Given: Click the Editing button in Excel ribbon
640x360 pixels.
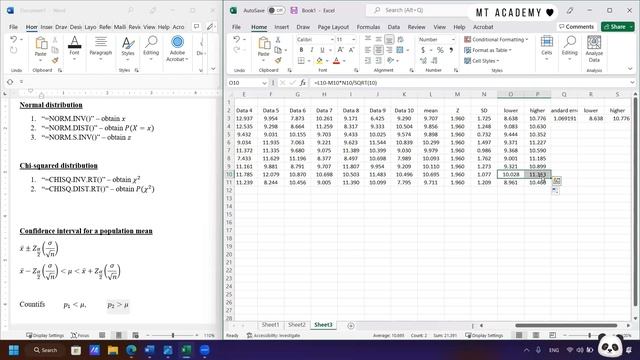Looking at the screenshot, I should pyautogui.click(x=569, y=48).
